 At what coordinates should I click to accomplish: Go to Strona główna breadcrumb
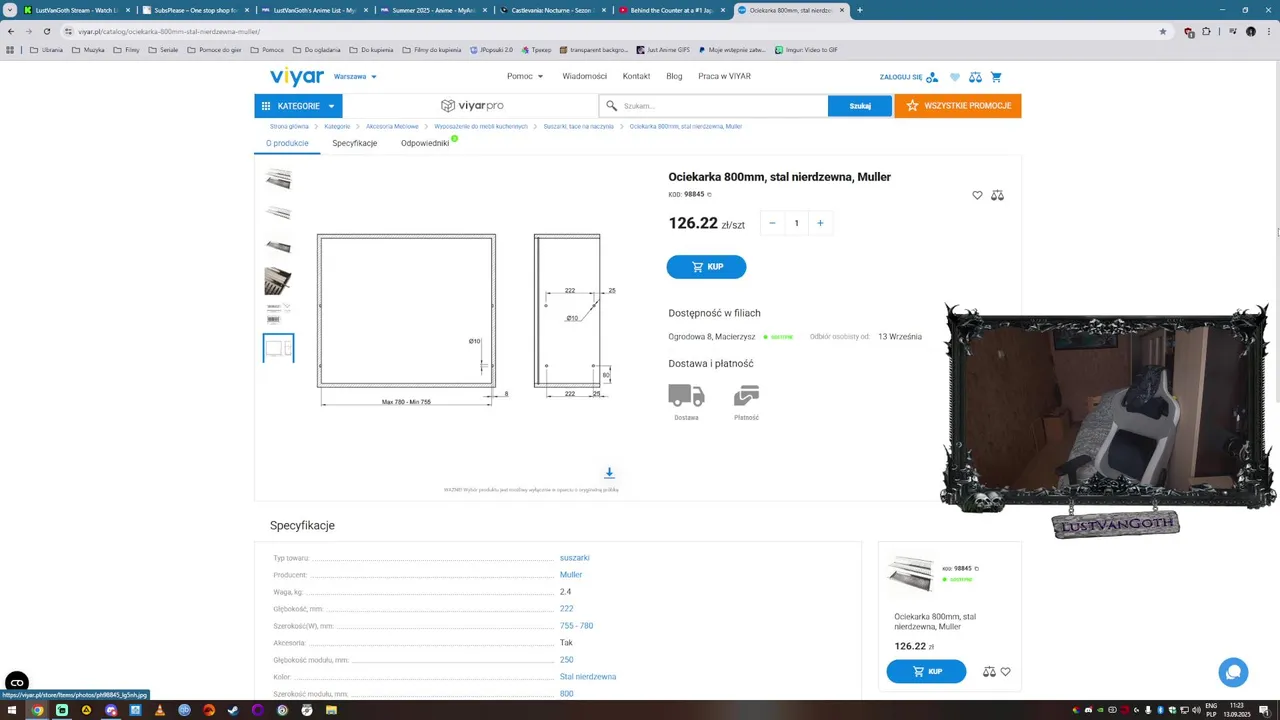pos(289,127)
